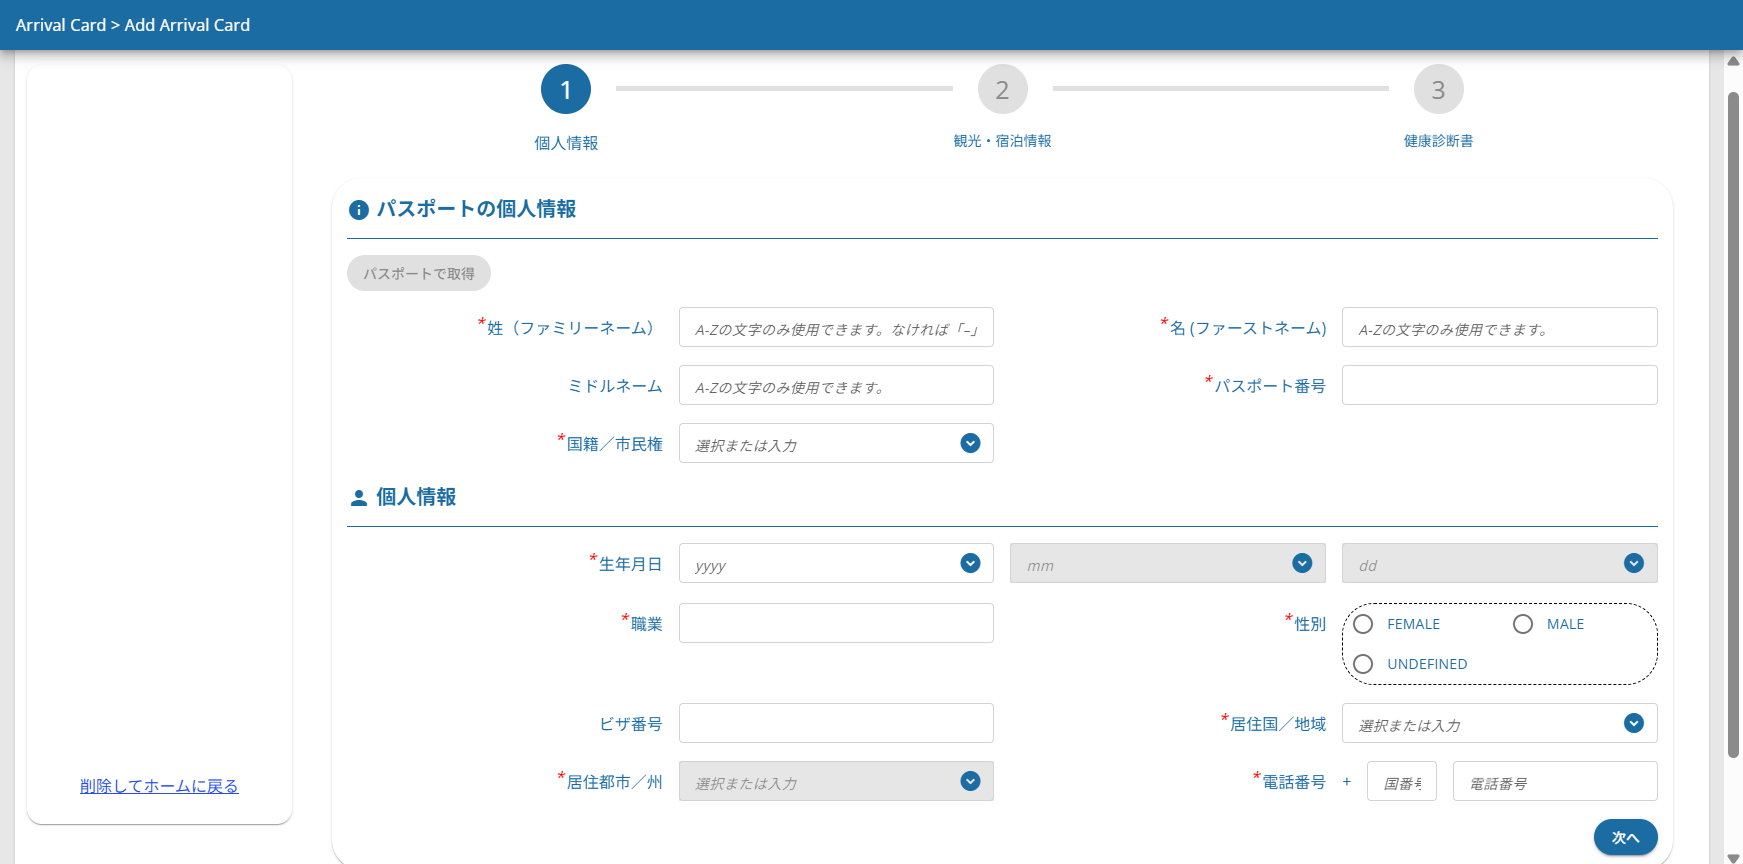
Task: Click the 削除してホームに戻る link
Action: (159, 786)
